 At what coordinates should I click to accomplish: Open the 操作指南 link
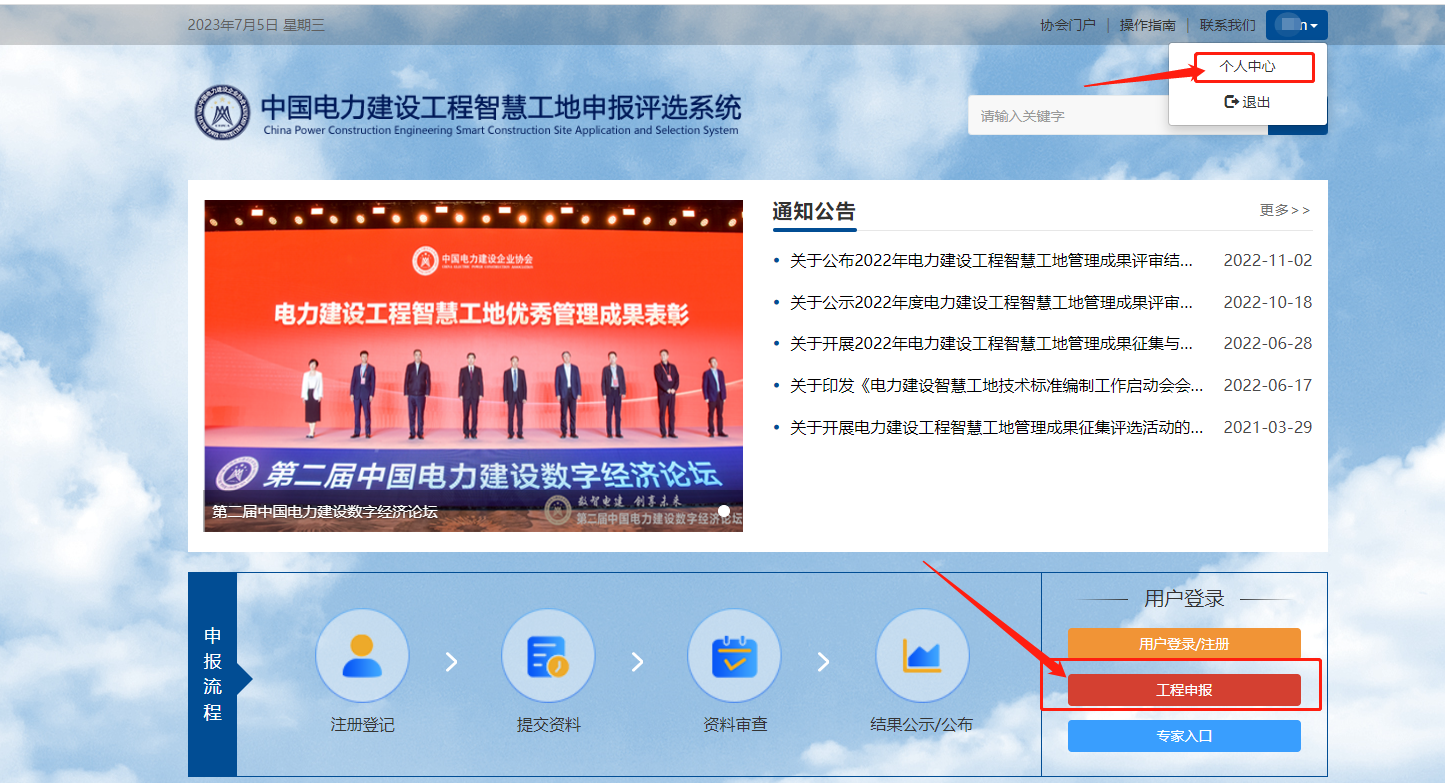(1147, 25)
